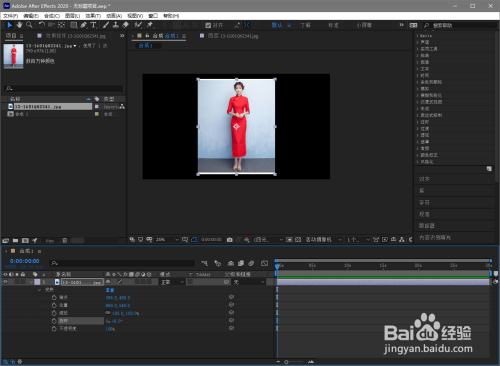Open the 文件(F) menu
The image size is (500, 366).
point(10,16)
